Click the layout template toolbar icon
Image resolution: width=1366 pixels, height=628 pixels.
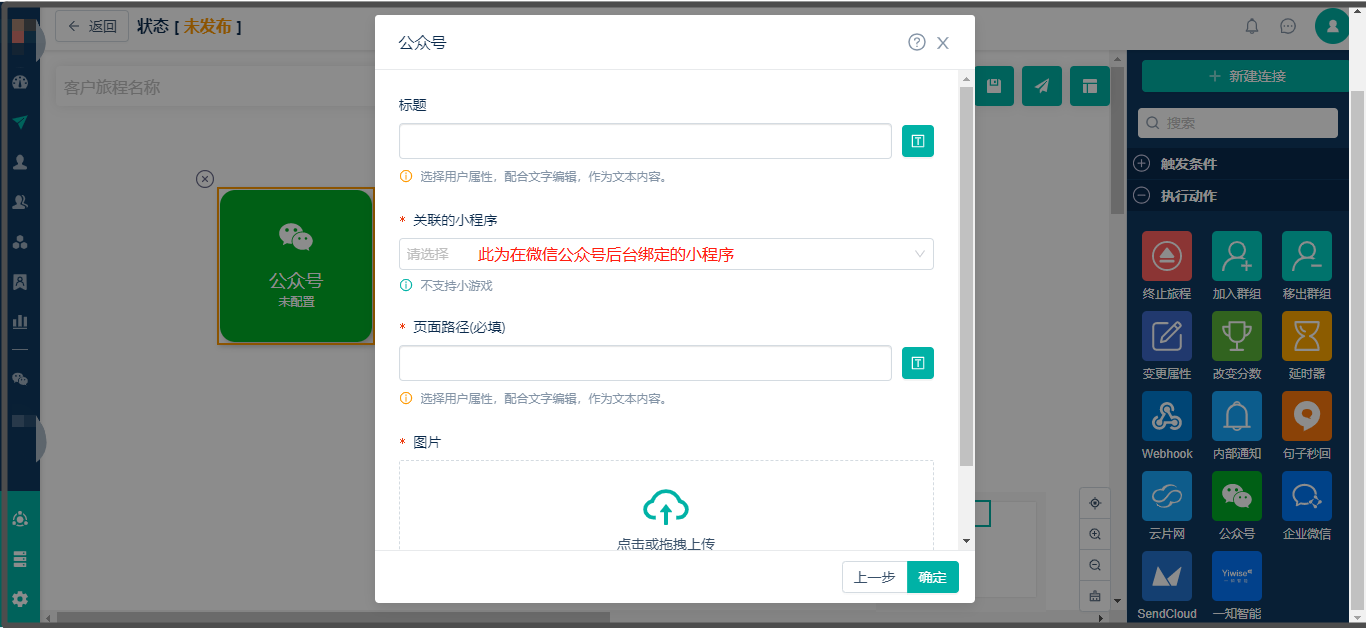1090,86
